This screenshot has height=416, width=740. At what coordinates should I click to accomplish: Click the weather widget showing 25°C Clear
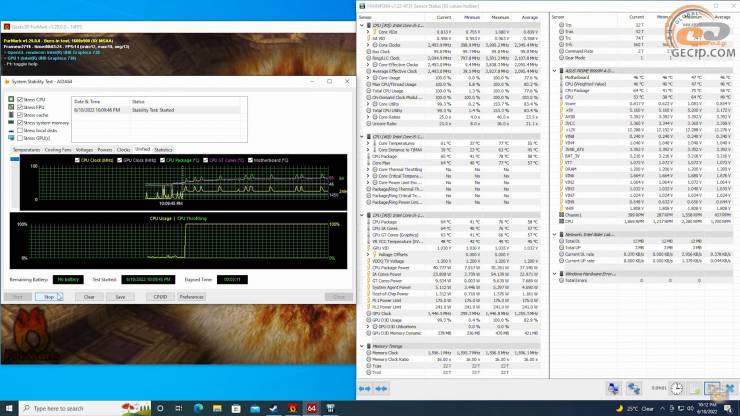point(635,408)
